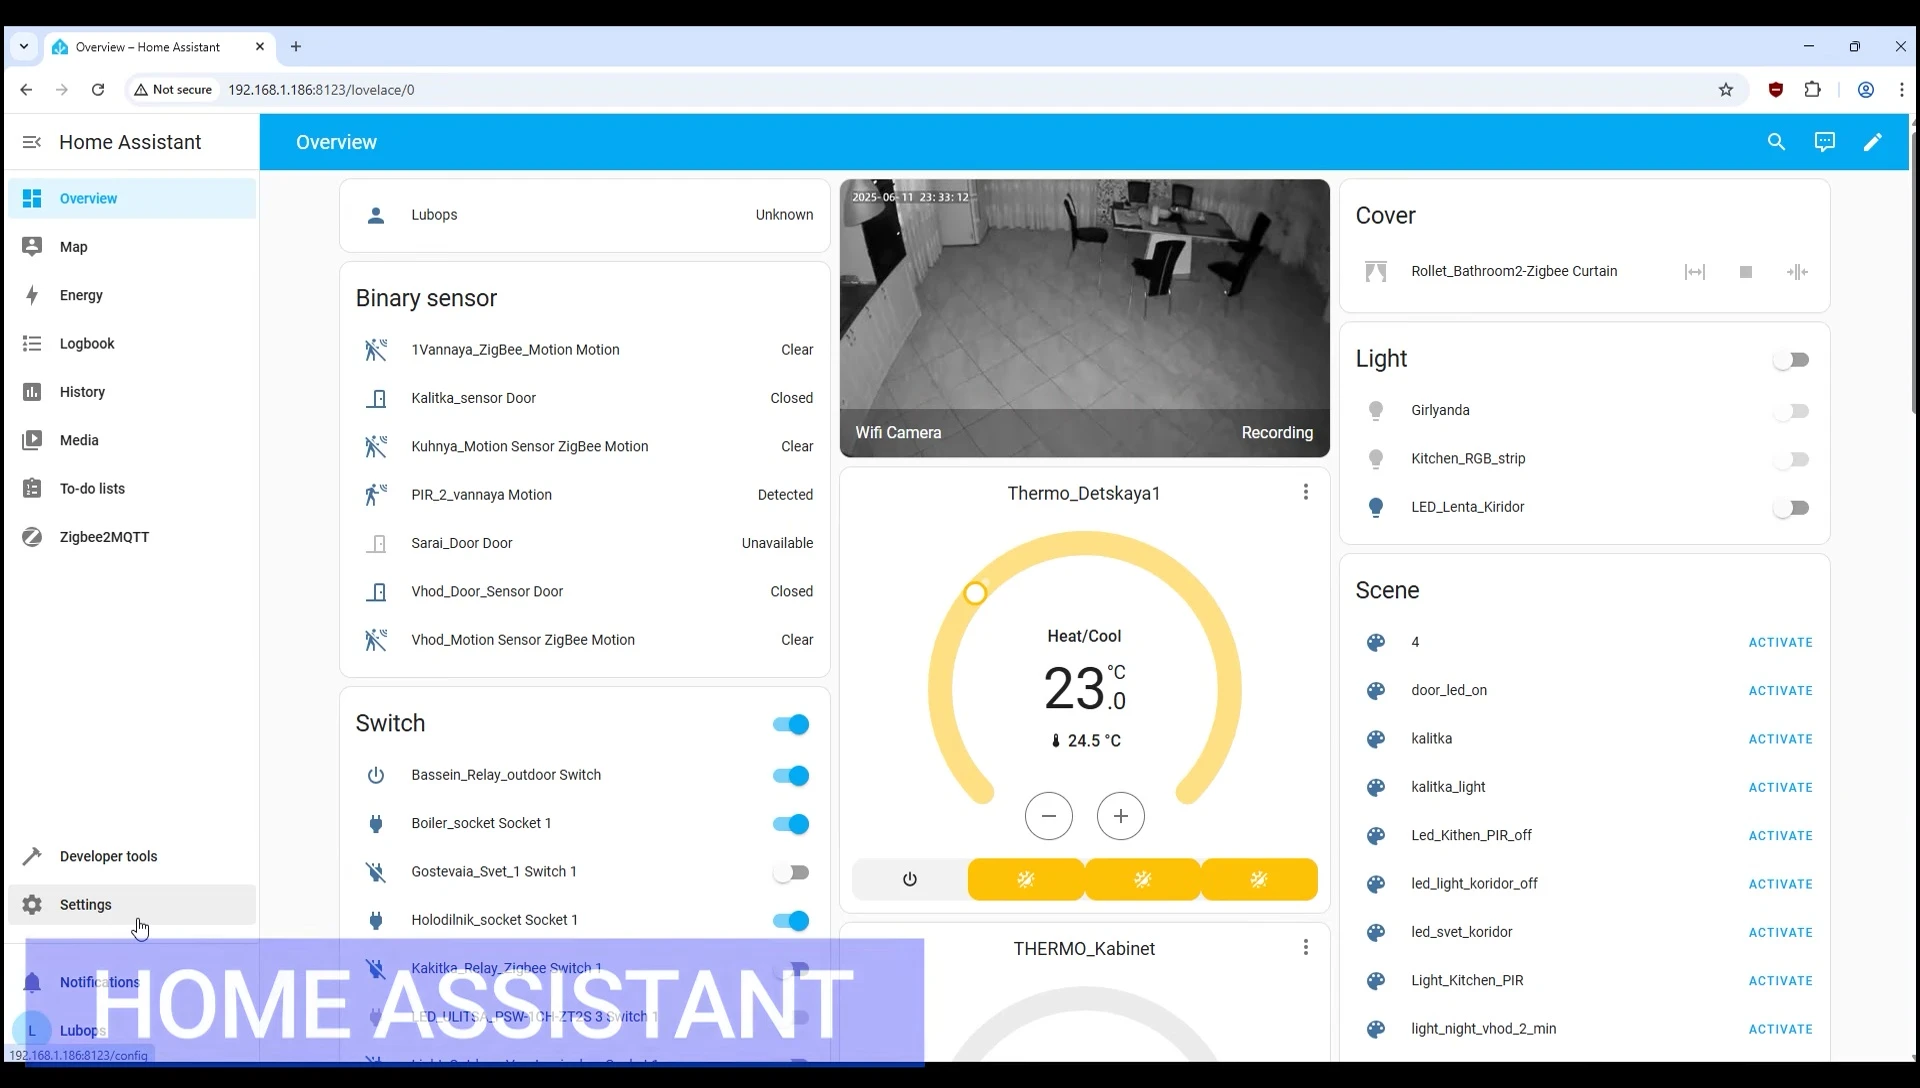
Task: Activate the Led_Kithen_PIR_off scene
Action: [x=1780, y=836]
